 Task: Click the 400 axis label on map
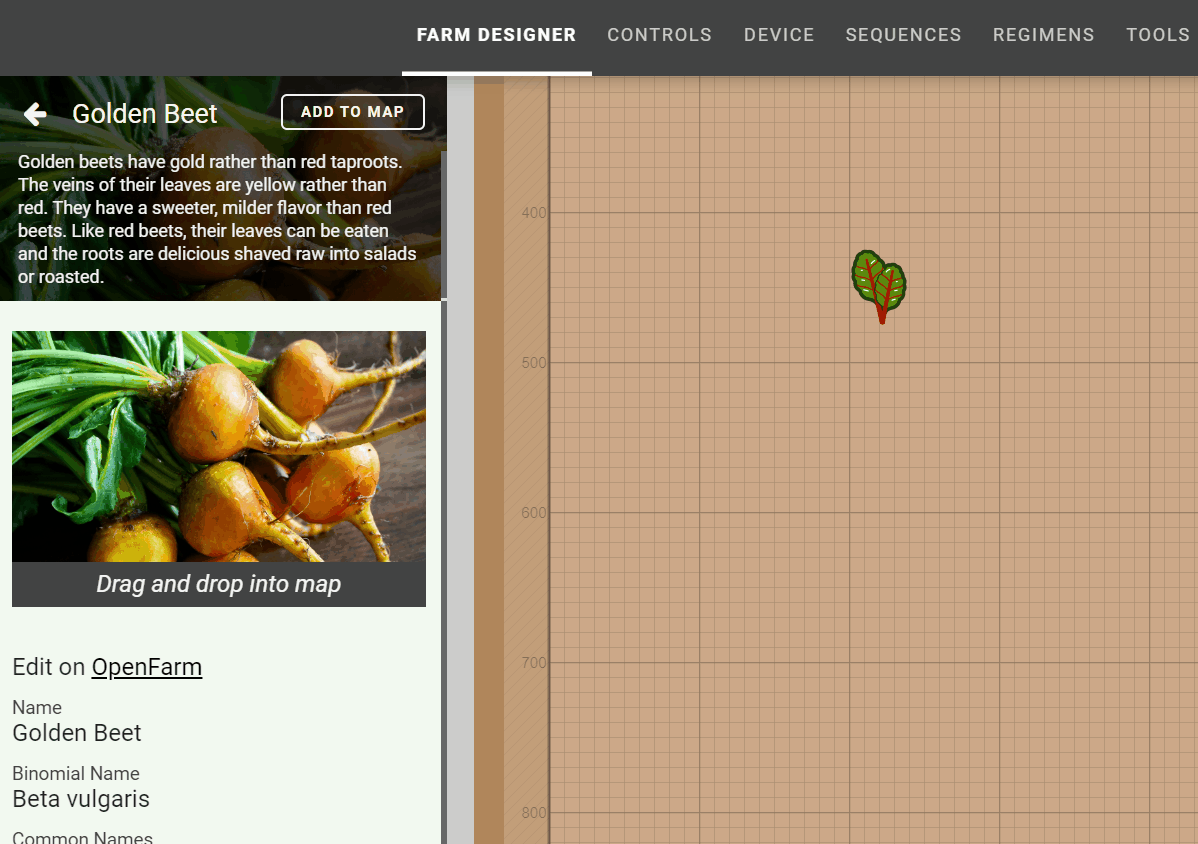pos(534,213)
